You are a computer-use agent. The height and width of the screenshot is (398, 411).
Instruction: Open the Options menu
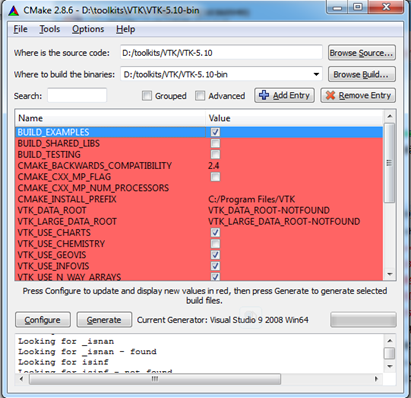click(x=88, y=29)
